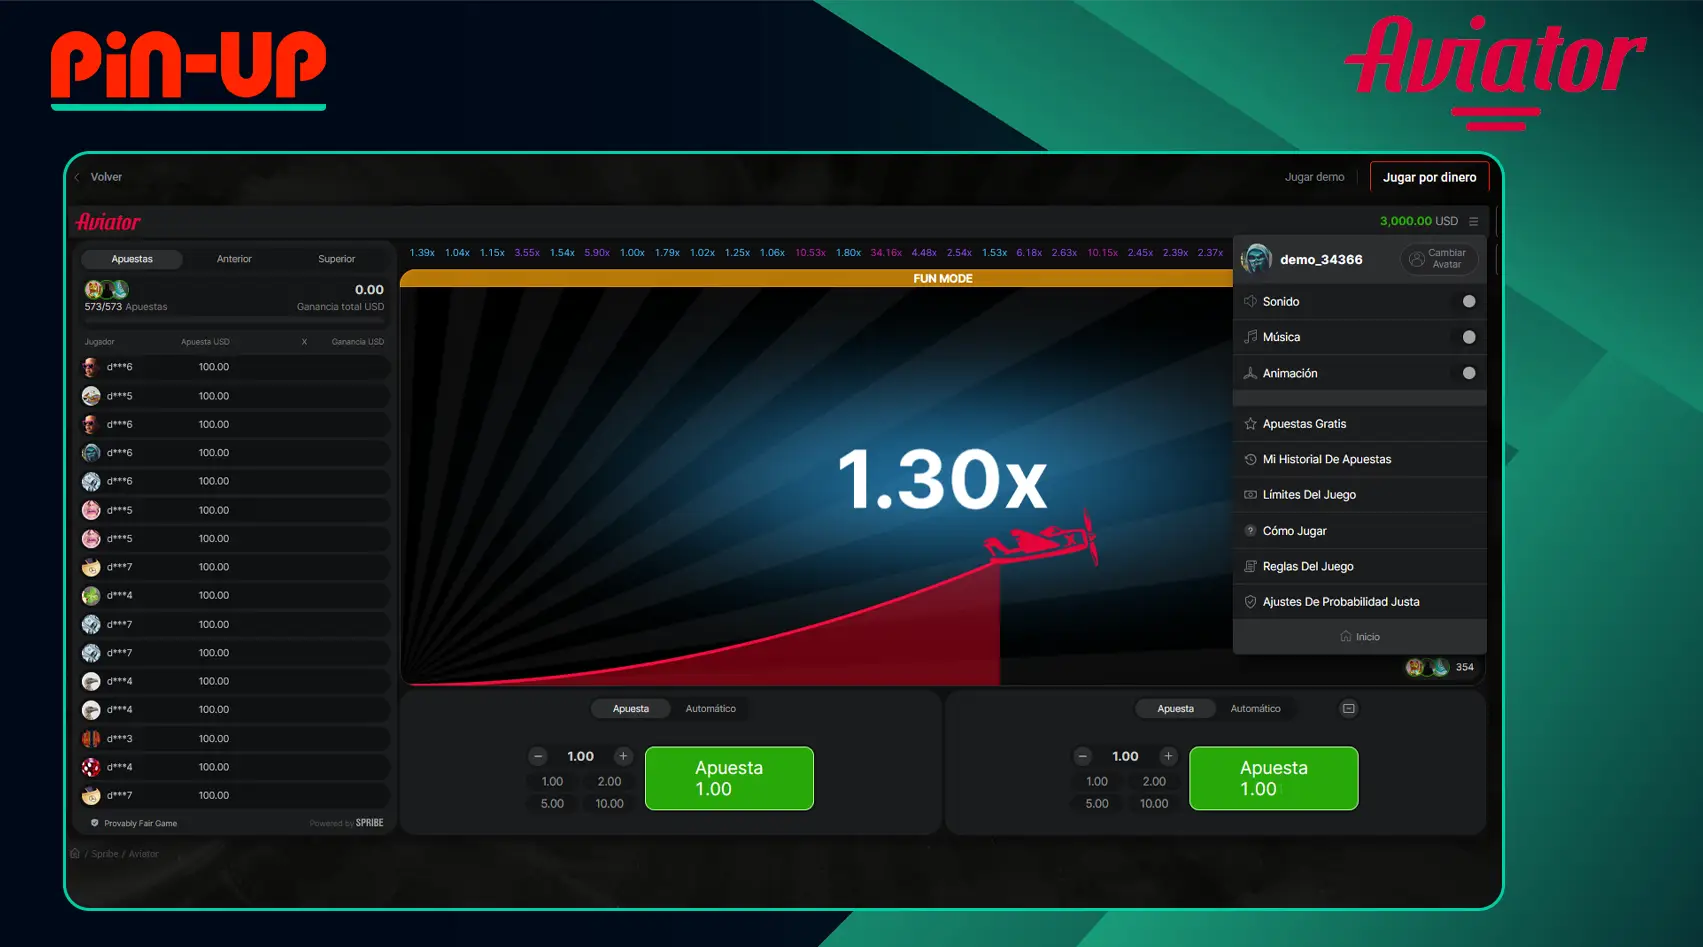Click the 5.90x multiplier in history bar
1703x947 pixels.
597,253
